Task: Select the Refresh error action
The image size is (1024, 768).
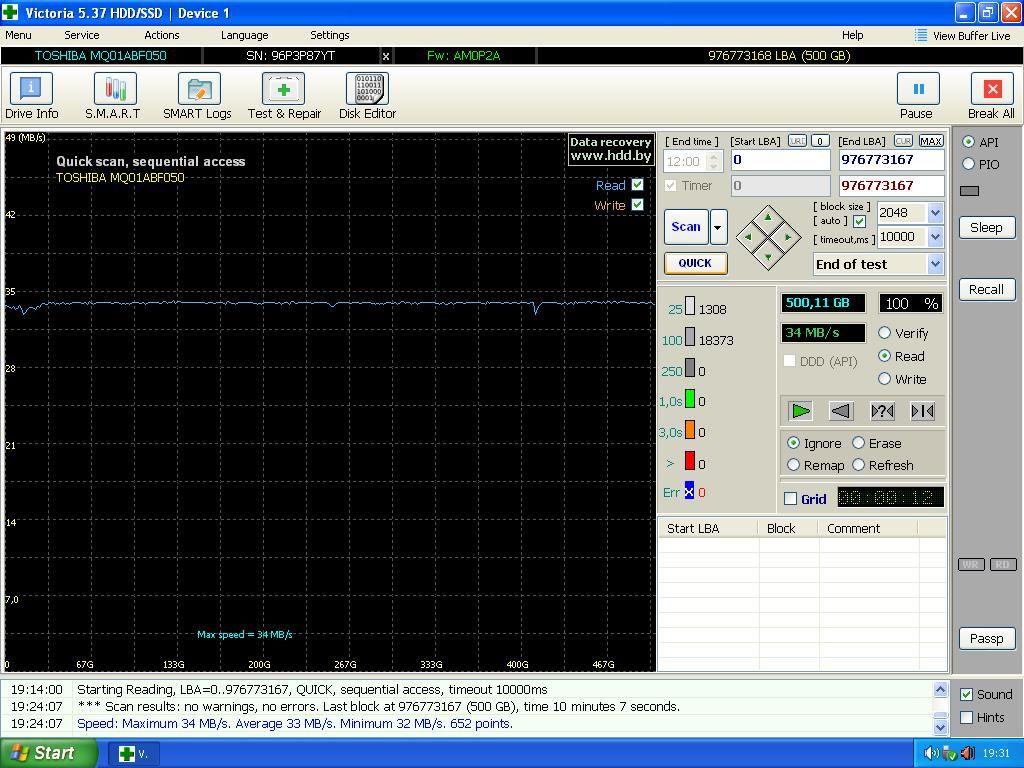Action: (858, 465)
